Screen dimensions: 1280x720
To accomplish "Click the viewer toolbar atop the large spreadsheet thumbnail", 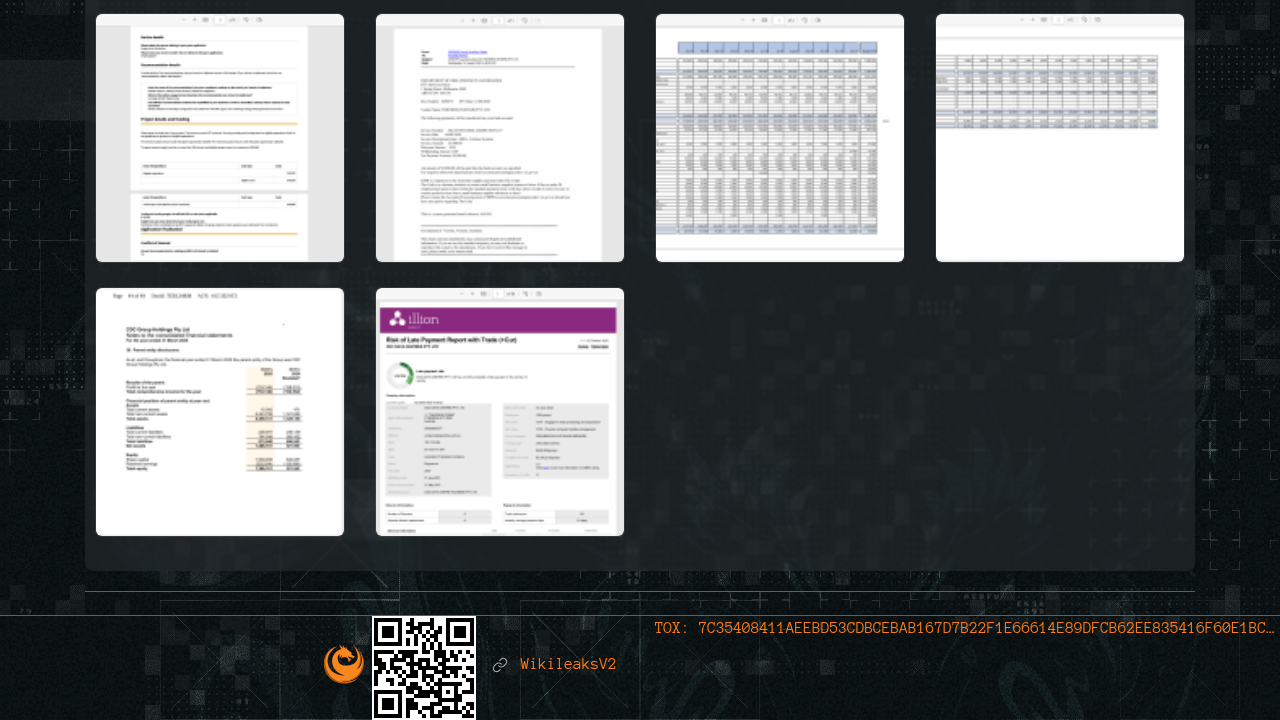I will pos(780,19).
